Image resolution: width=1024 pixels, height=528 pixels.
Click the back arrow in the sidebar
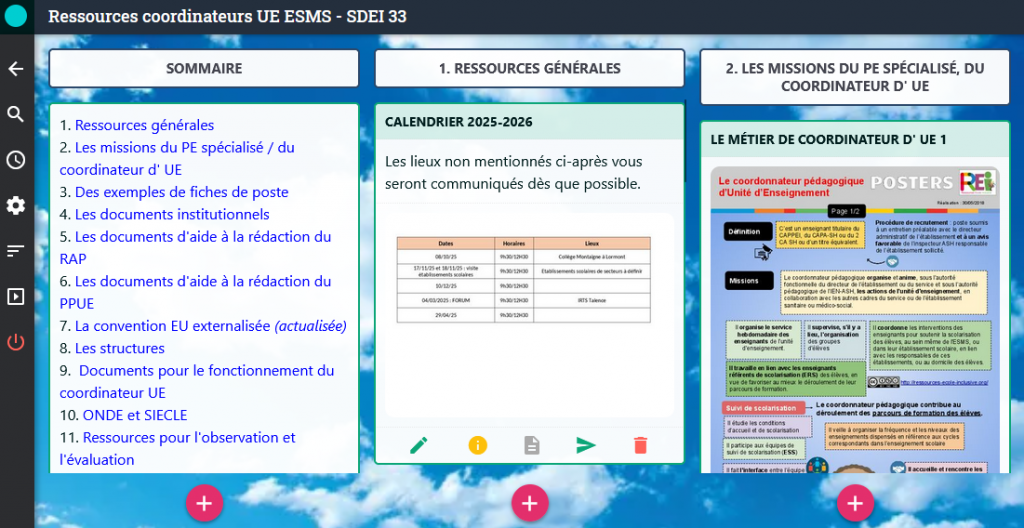(16, 69)
